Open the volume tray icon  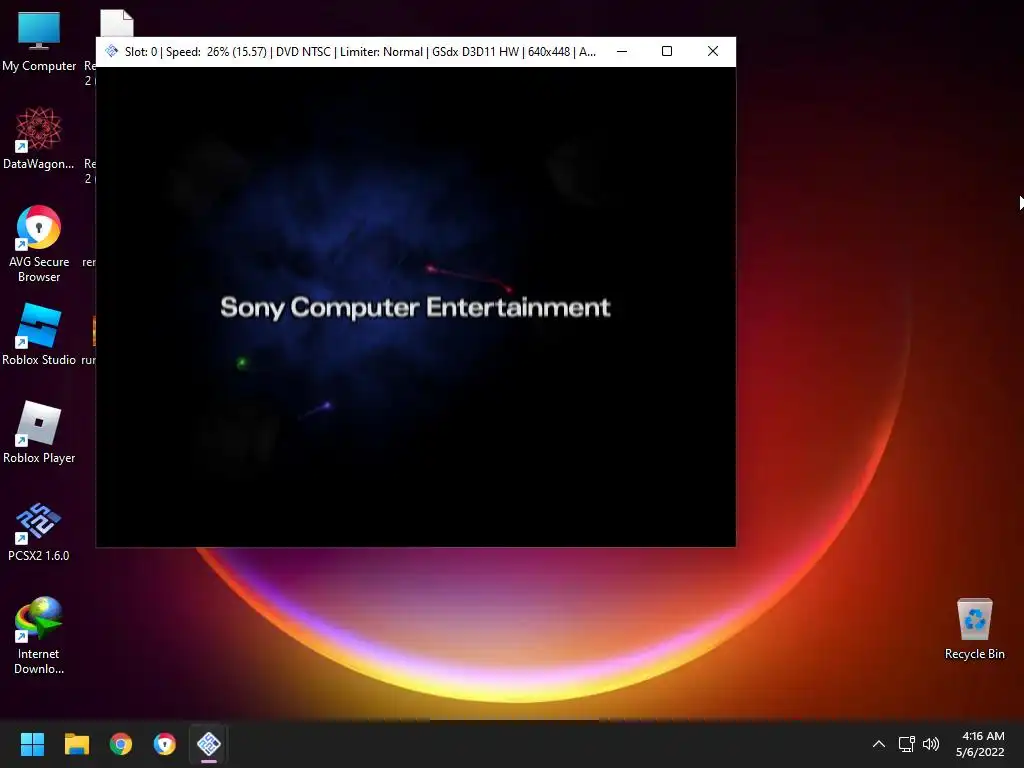tap(931, 744)
